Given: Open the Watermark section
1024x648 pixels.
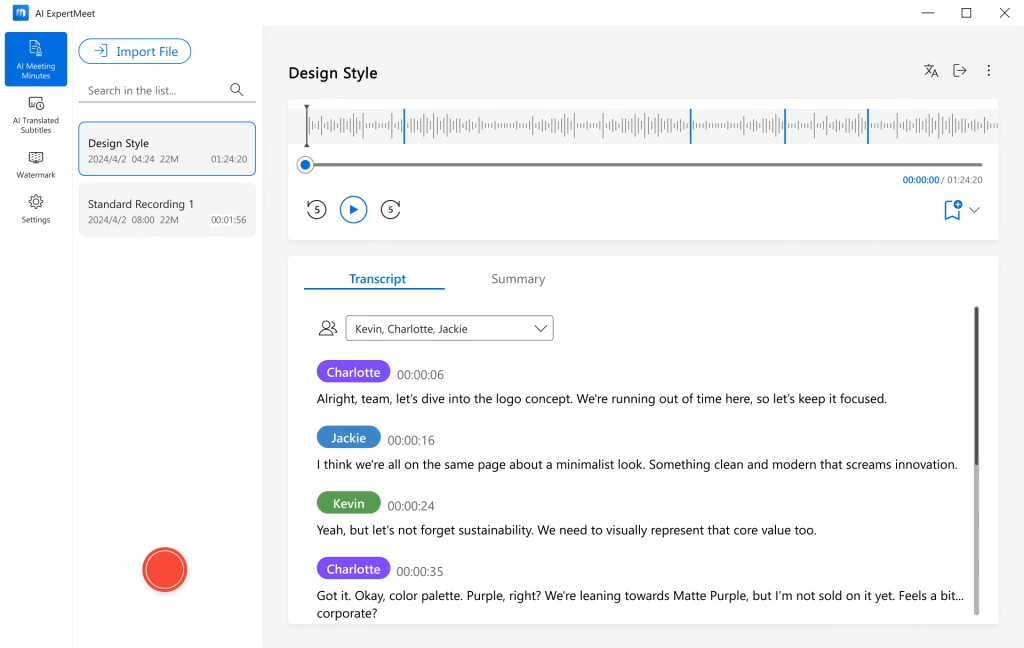Looking at the screenshot, I should [36, 164].
